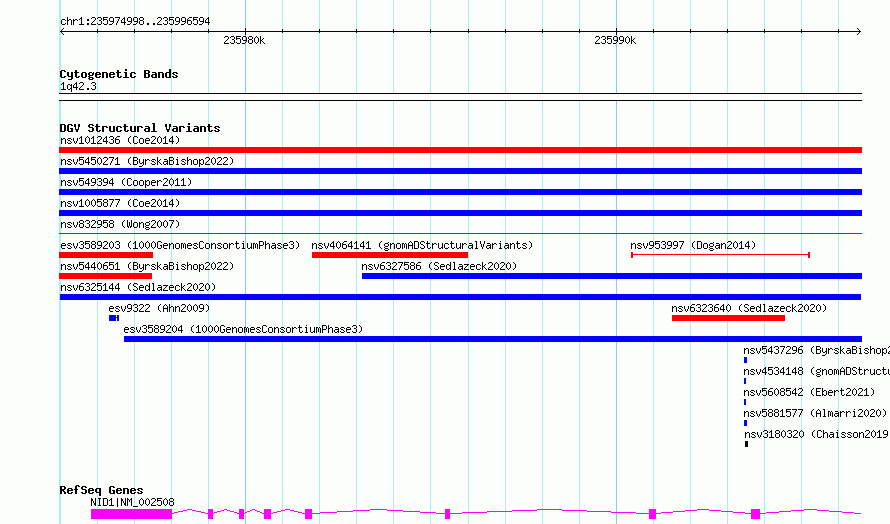This screenshot has height=524, width=890.
Task: Click the ruler's right arrowhead
Action: click(x=859, y=31)
